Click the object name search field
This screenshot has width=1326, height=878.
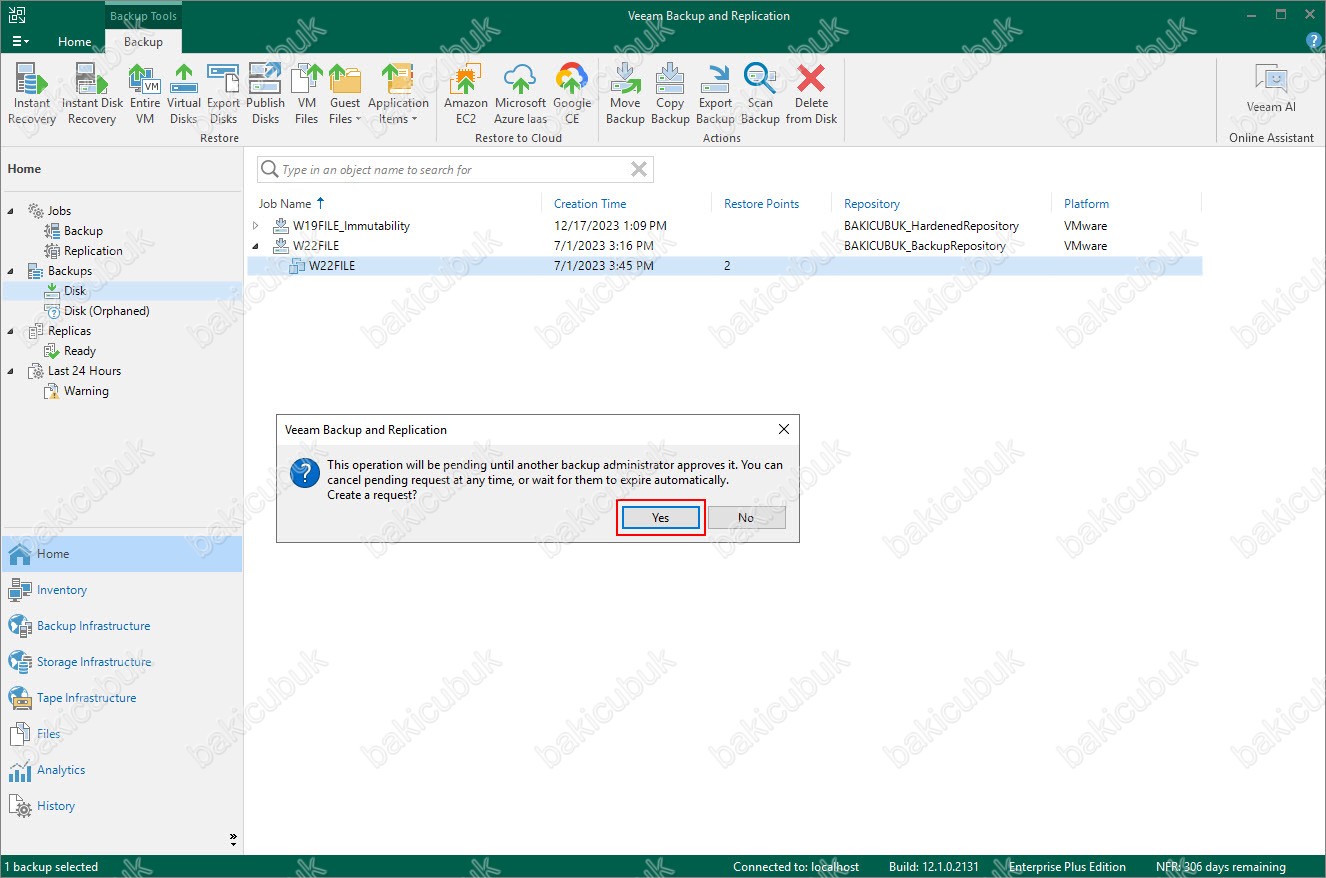450,170
